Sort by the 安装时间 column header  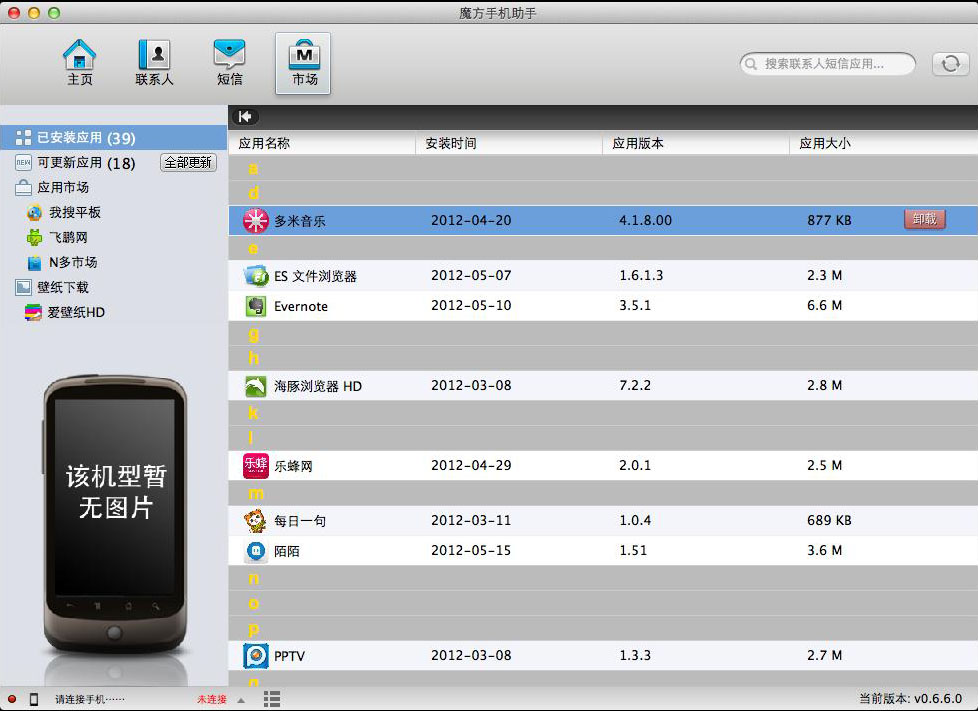(451, 144)
